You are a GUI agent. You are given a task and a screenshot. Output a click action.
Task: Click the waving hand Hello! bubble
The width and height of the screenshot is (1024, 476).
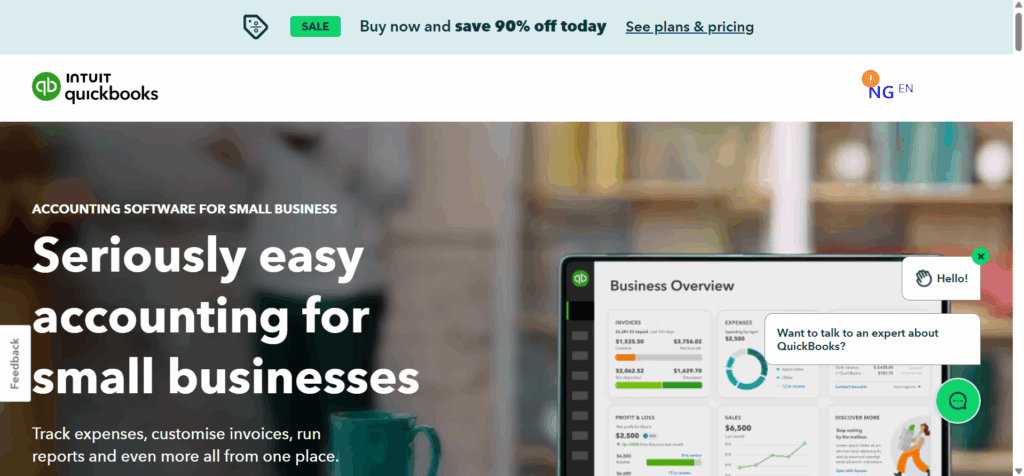point(941,278)
